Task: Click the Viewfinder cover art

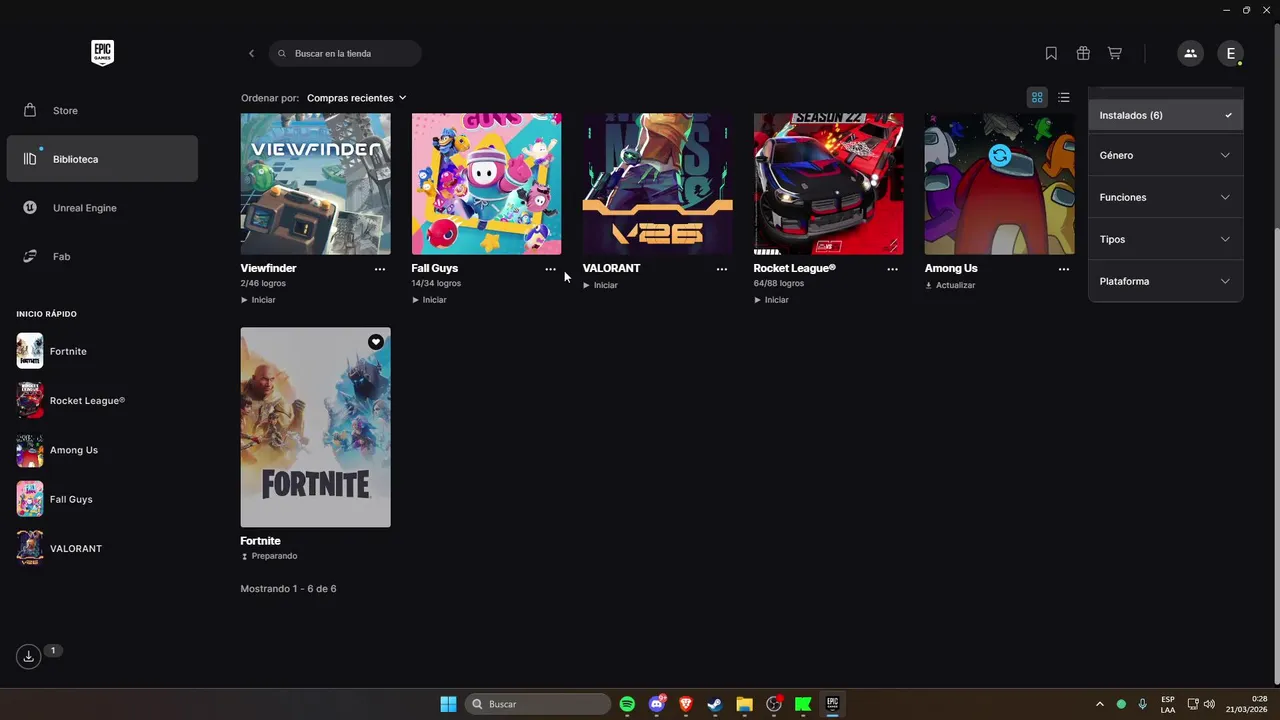Action: click(316, 184)
